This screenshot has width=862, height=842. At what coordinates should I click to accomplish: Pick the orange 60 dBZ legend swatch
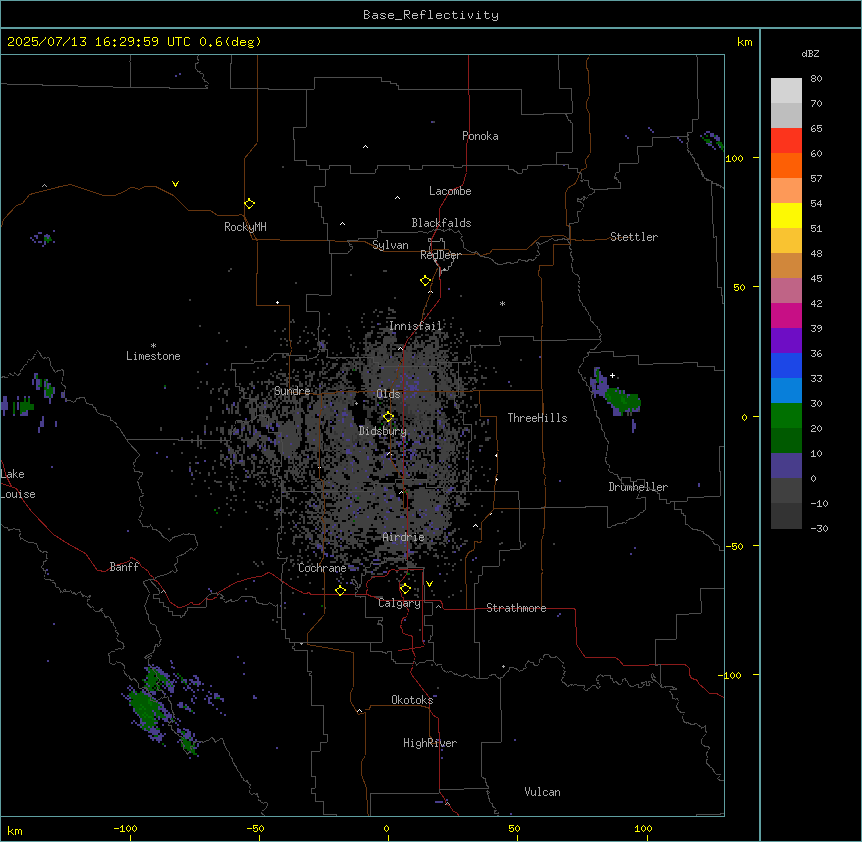pos(786,165)
